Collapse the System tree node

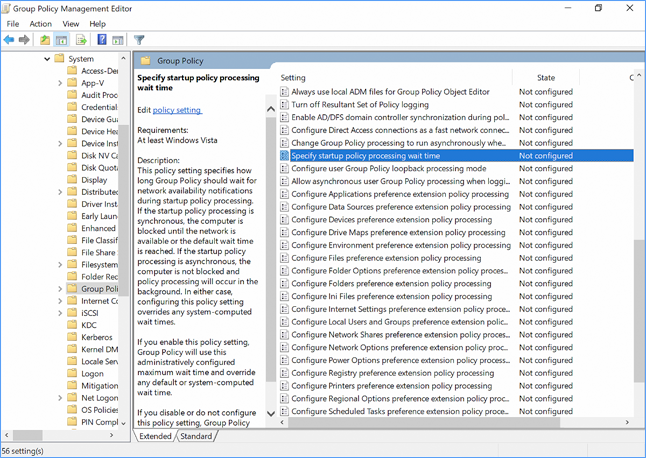[x=48, y=59]
